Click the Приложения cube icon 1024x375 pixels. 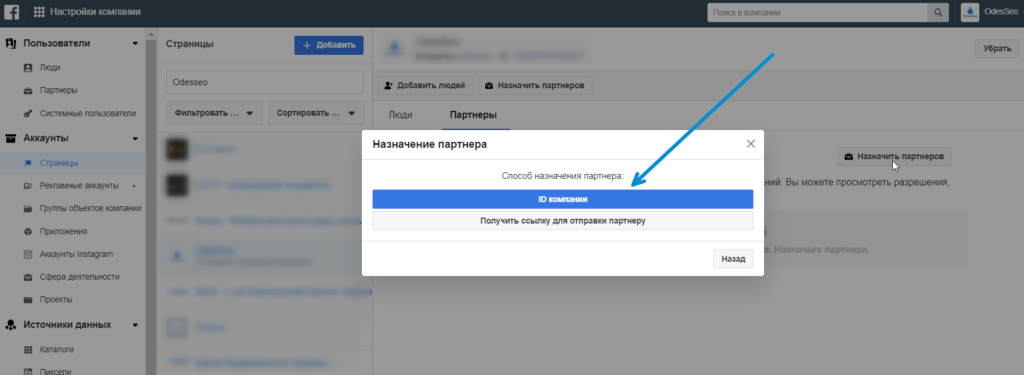(27, 231)
